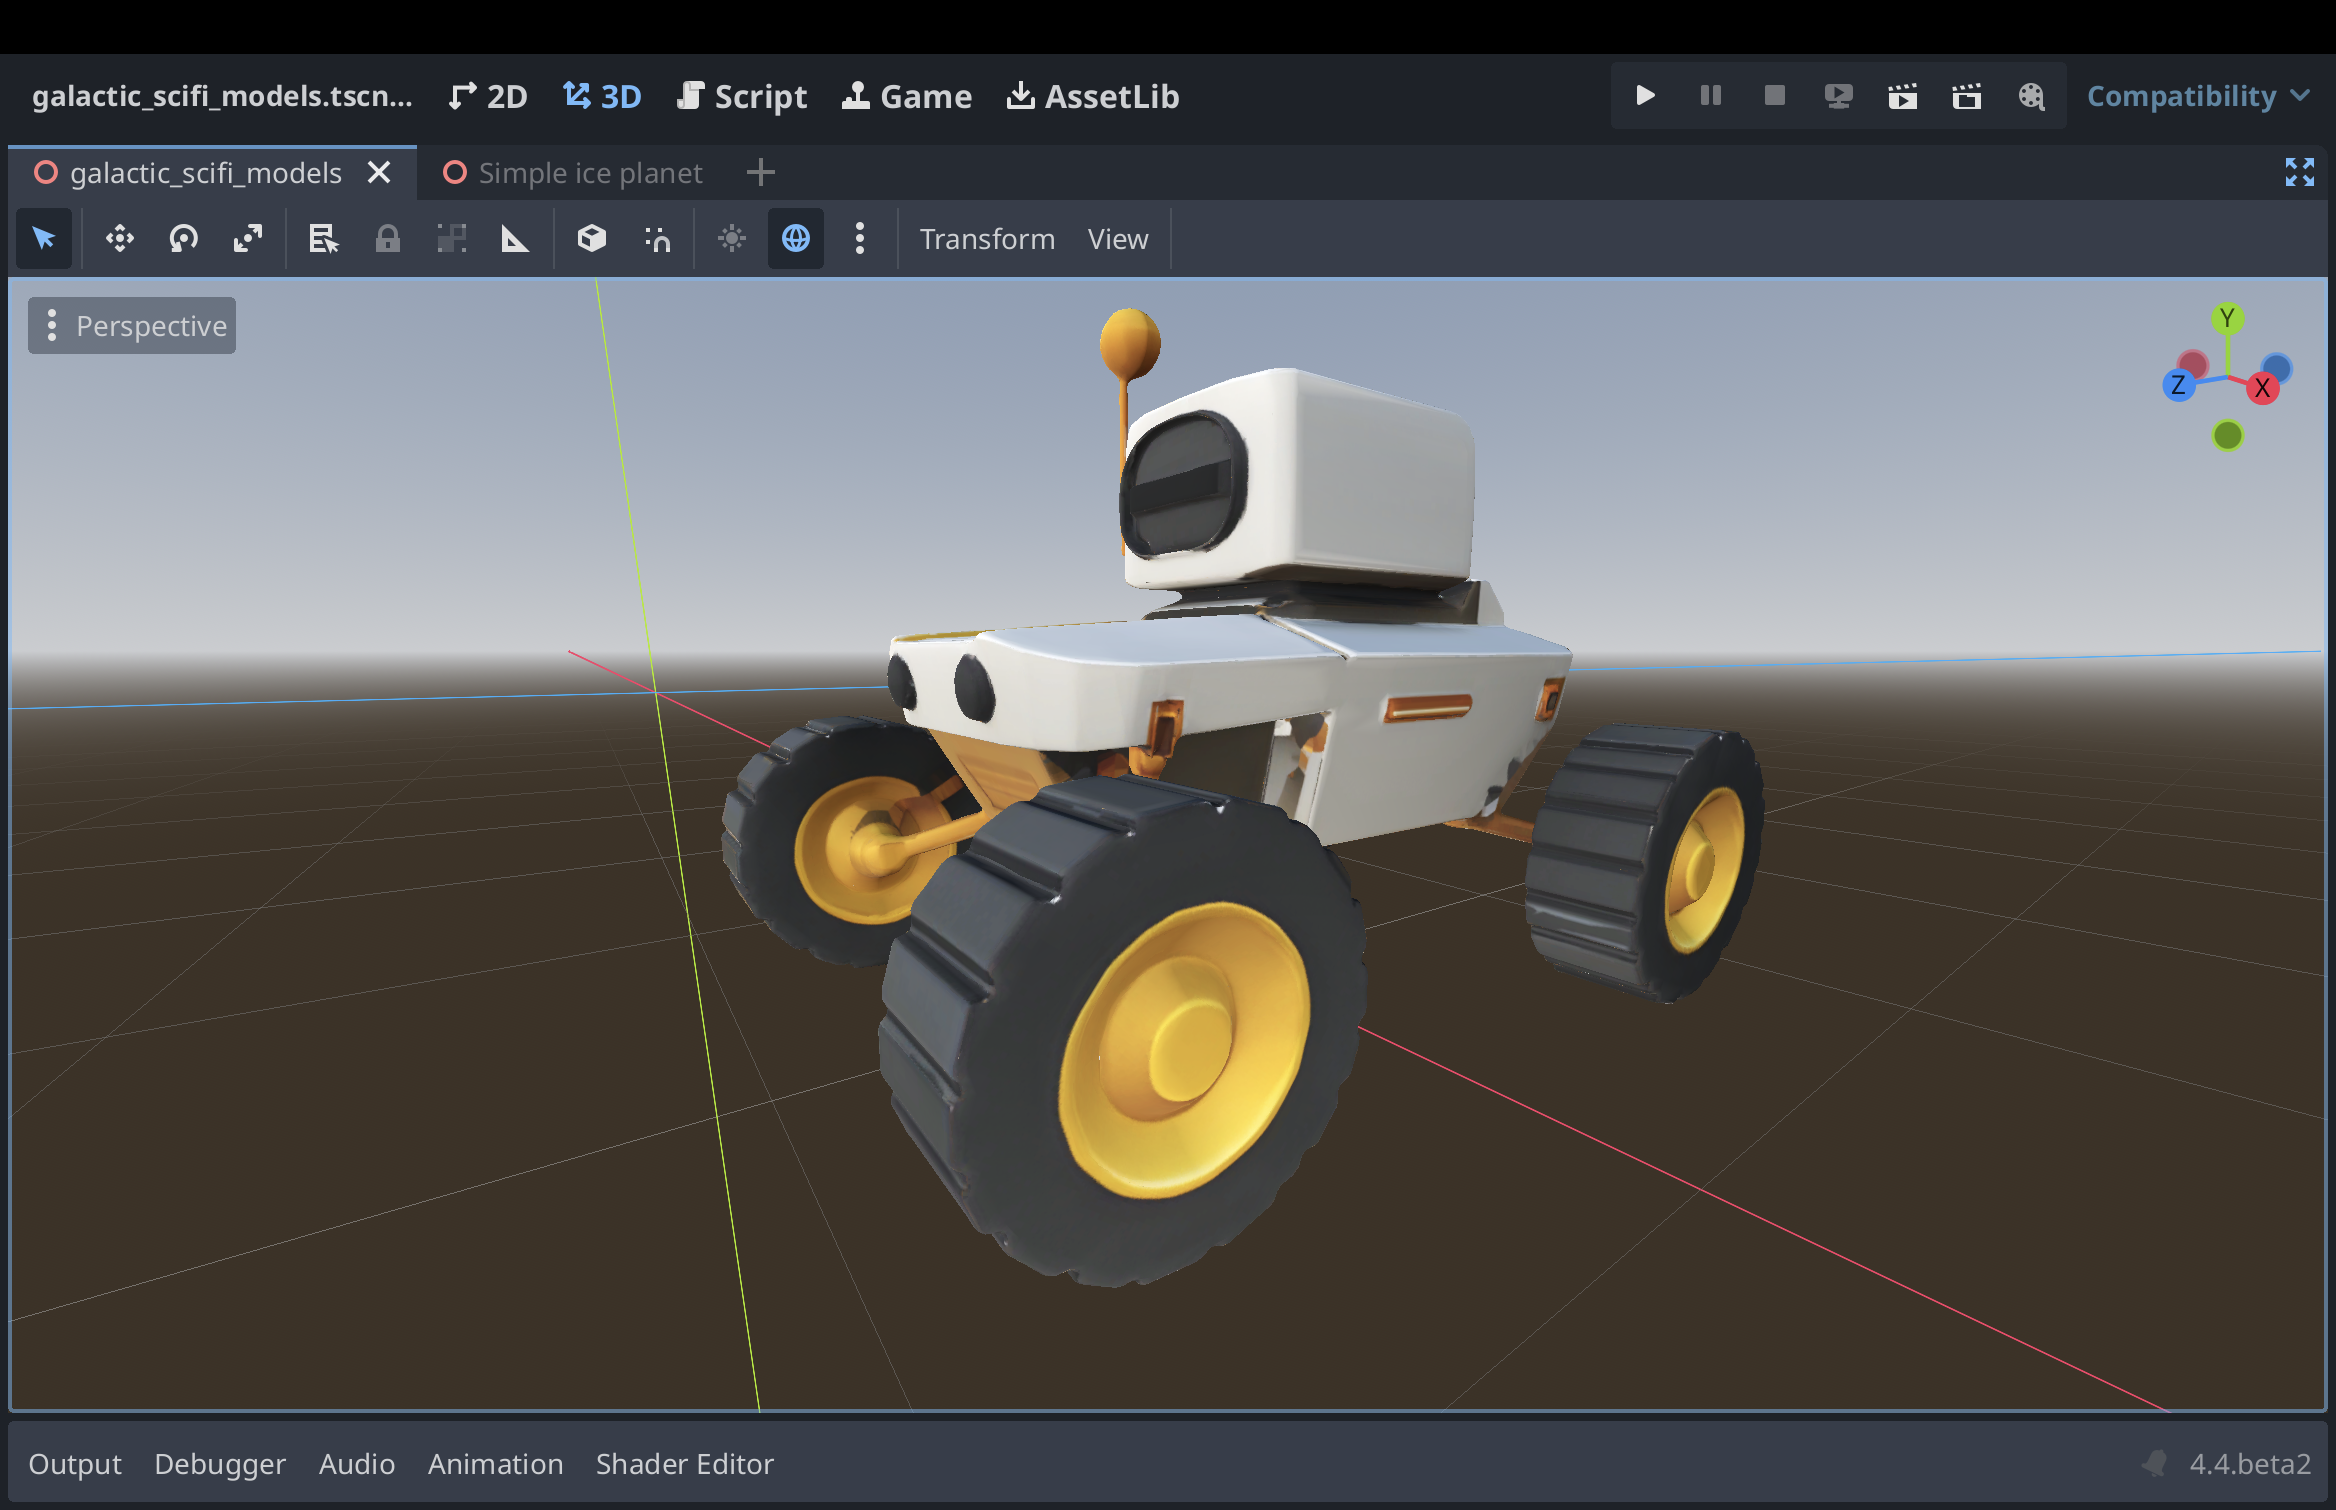Open the Compatibility renderer dropdown

(2198, 96)
